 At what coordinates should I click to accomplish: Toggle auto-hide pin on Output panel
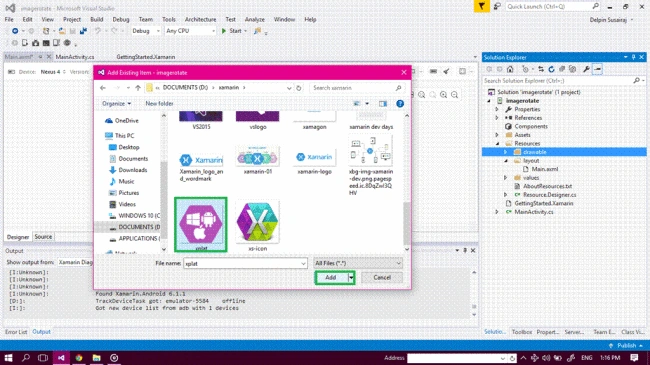(465, 251)
